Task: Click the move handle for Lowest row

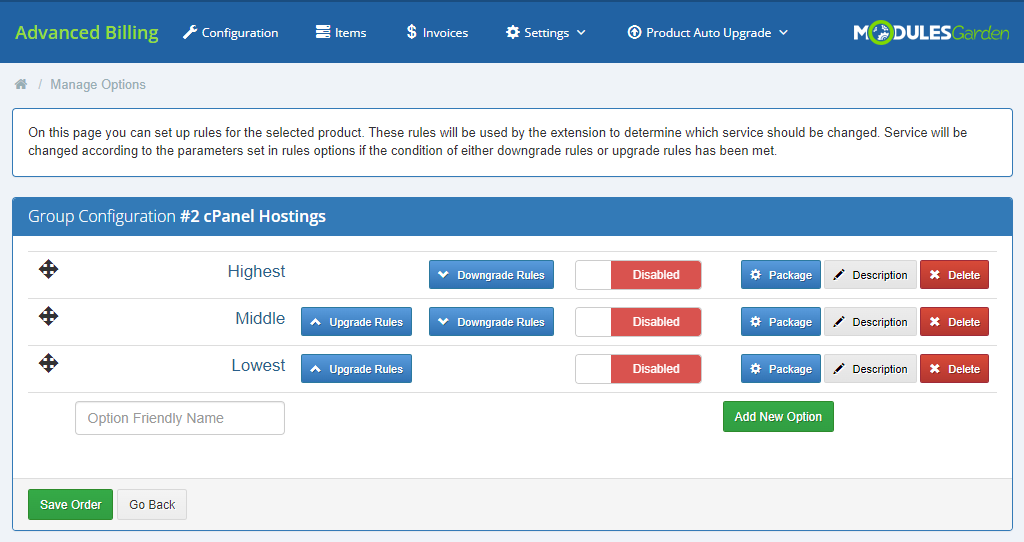Action: (48, 363)
